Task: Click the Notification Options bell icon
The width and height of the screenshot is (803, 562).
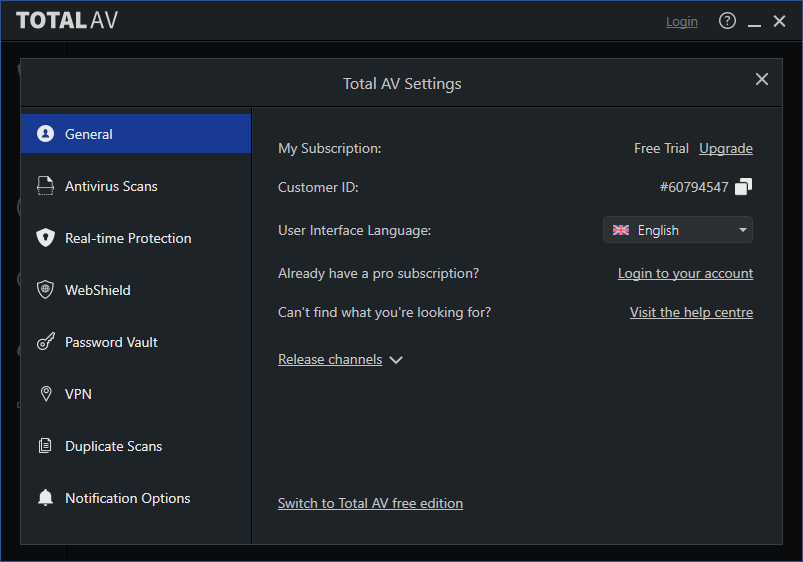Action: (46, 497)
